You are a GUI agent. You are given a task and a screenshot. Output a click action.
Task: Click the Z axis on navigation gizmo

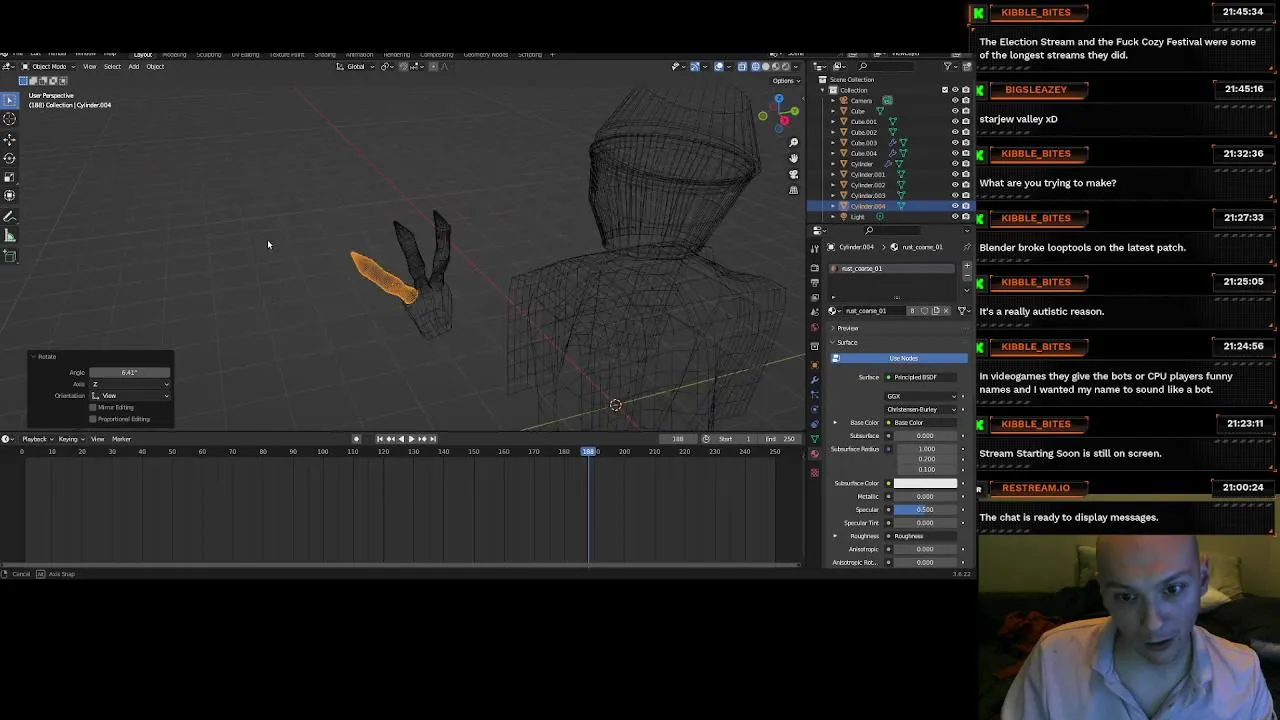(779, 100)
